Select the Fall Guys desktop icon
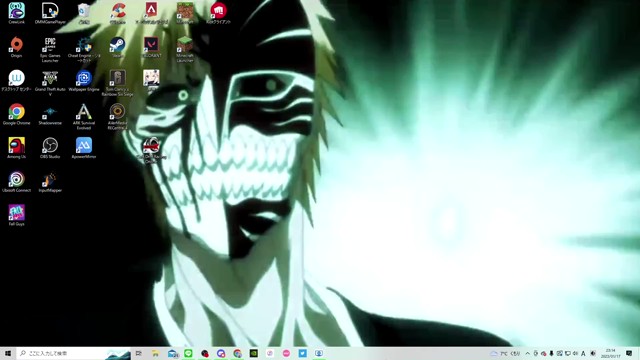Screen dimensions: 640x360 [16, 215]
